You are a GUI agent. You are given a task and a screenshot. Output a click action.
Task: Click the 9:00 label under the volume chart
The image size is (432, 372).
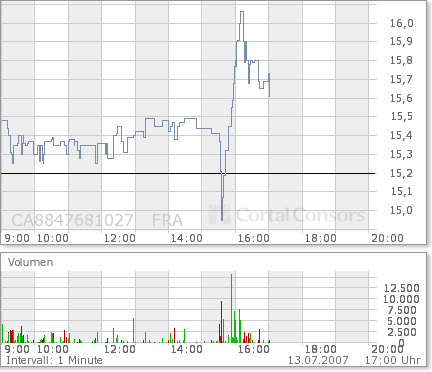pos(17,349)
